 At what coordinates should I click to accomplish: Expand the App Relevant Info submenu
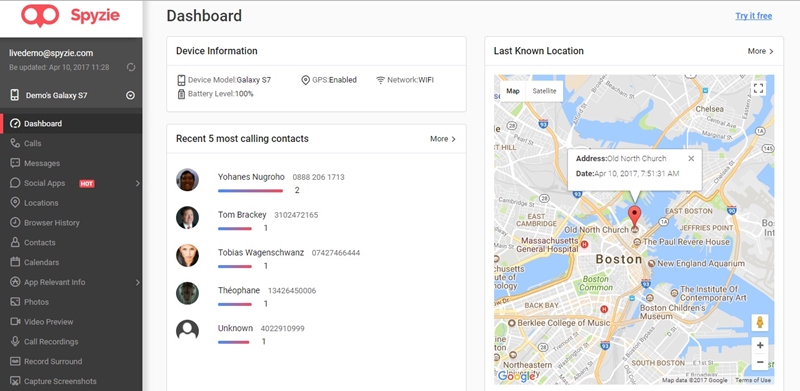point(138,282)
